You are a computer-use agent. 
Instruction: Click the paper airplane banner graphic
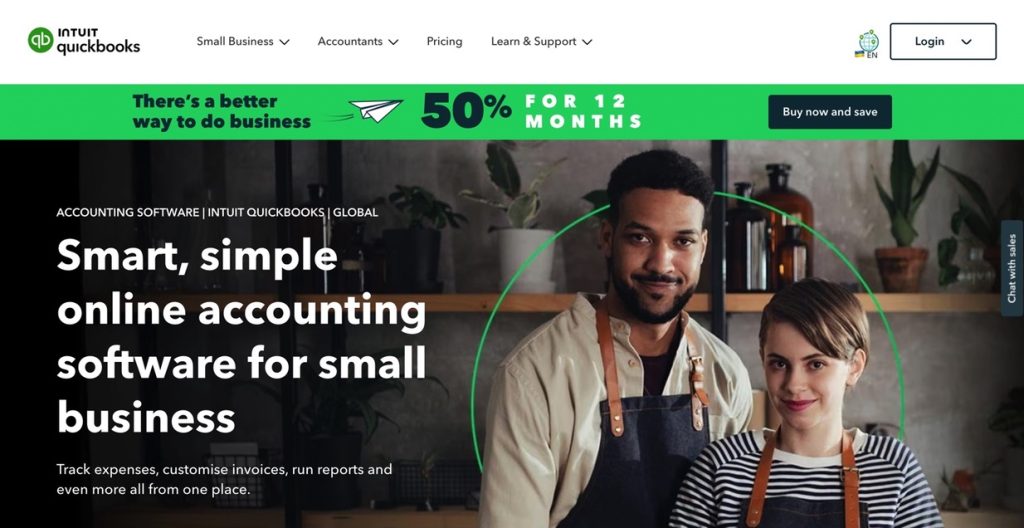coord(369,112)
